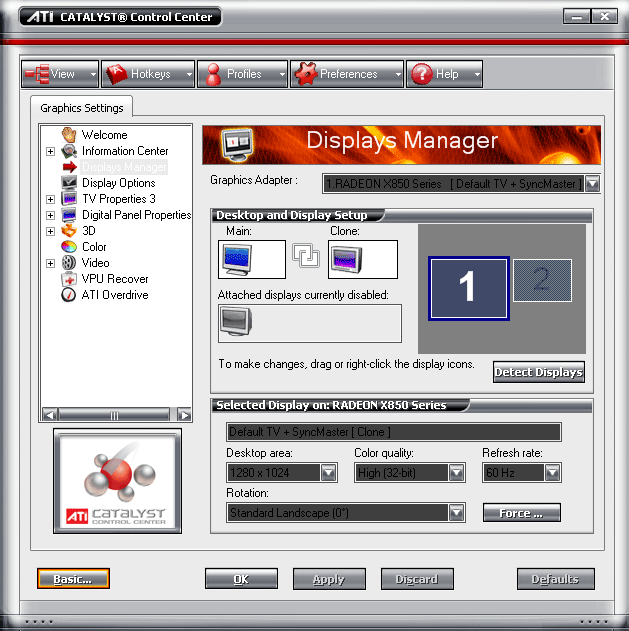
Task: Click the red Hotkeys key icon
Action: tap(116, 74)
